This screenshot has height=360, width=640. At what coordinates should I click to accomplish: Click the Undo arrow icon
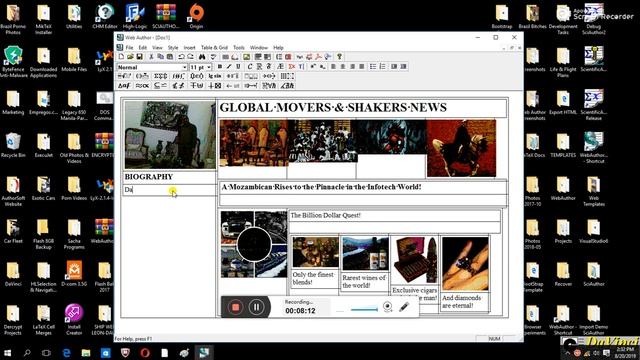181,56
